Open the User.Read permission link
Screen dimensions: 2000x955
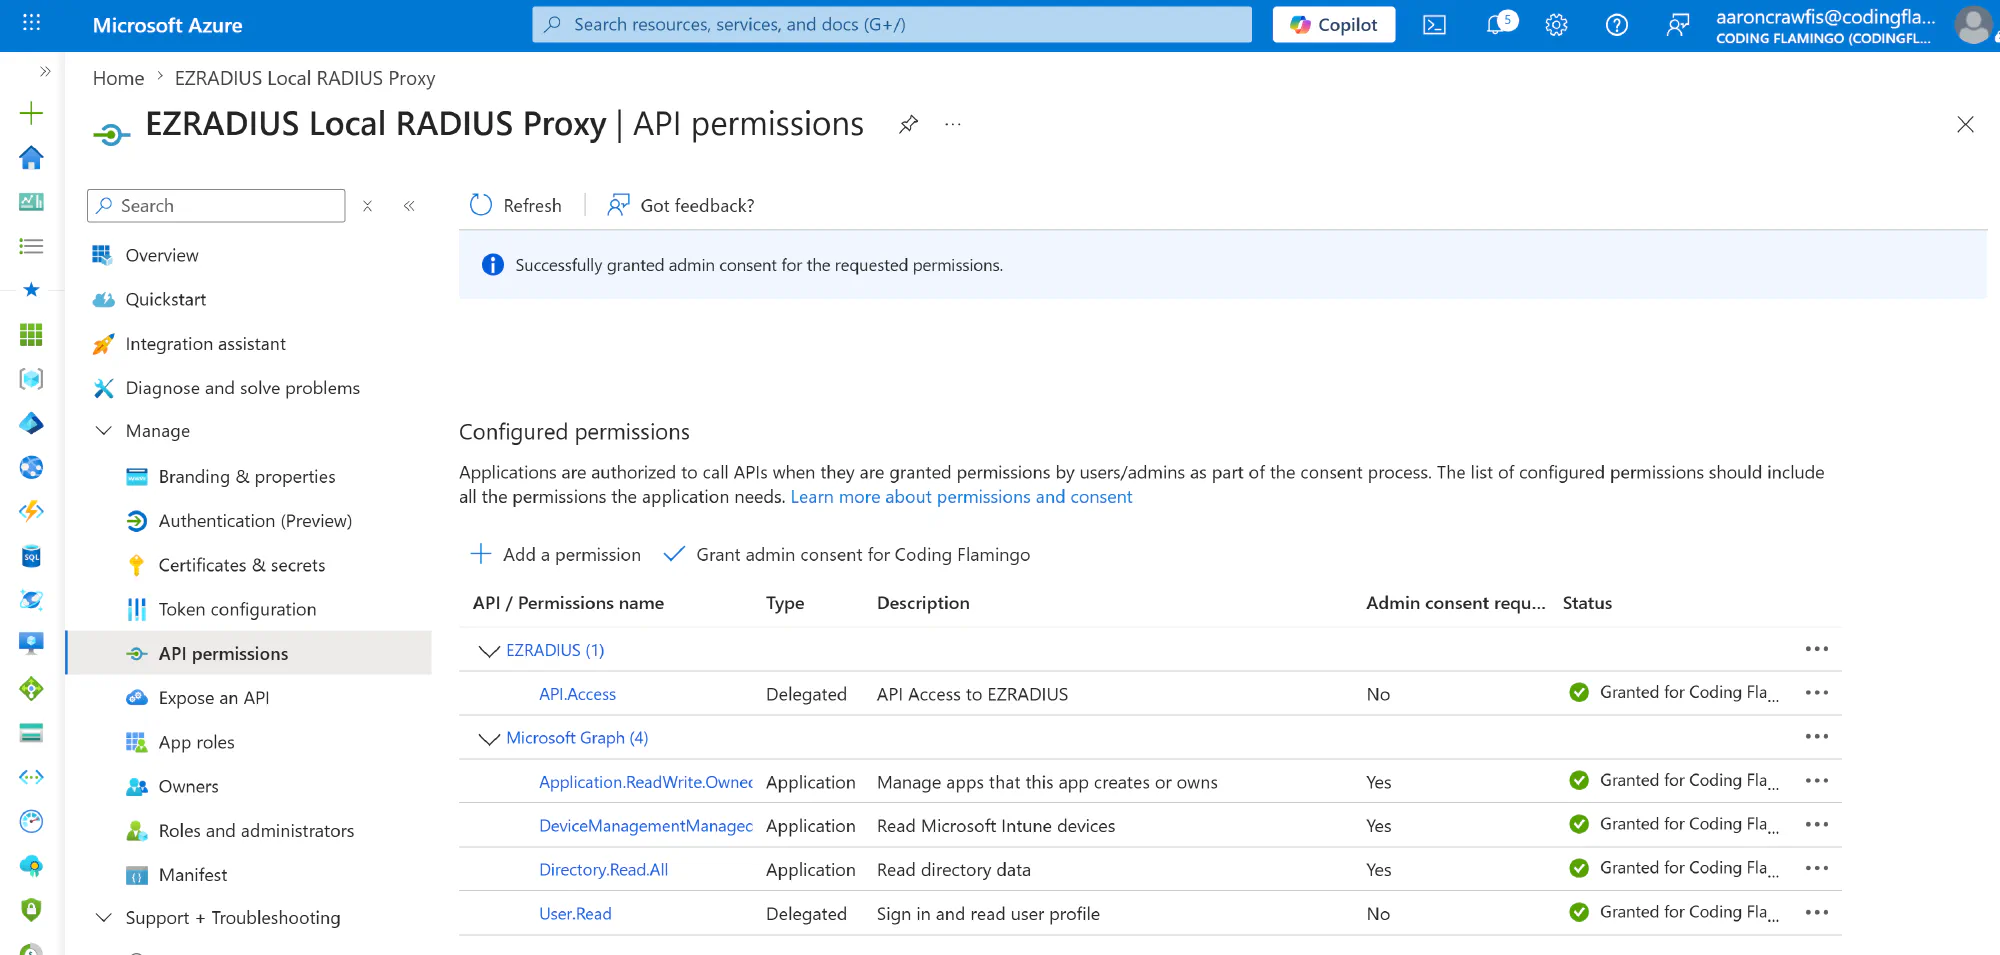[x=575, y=914]
